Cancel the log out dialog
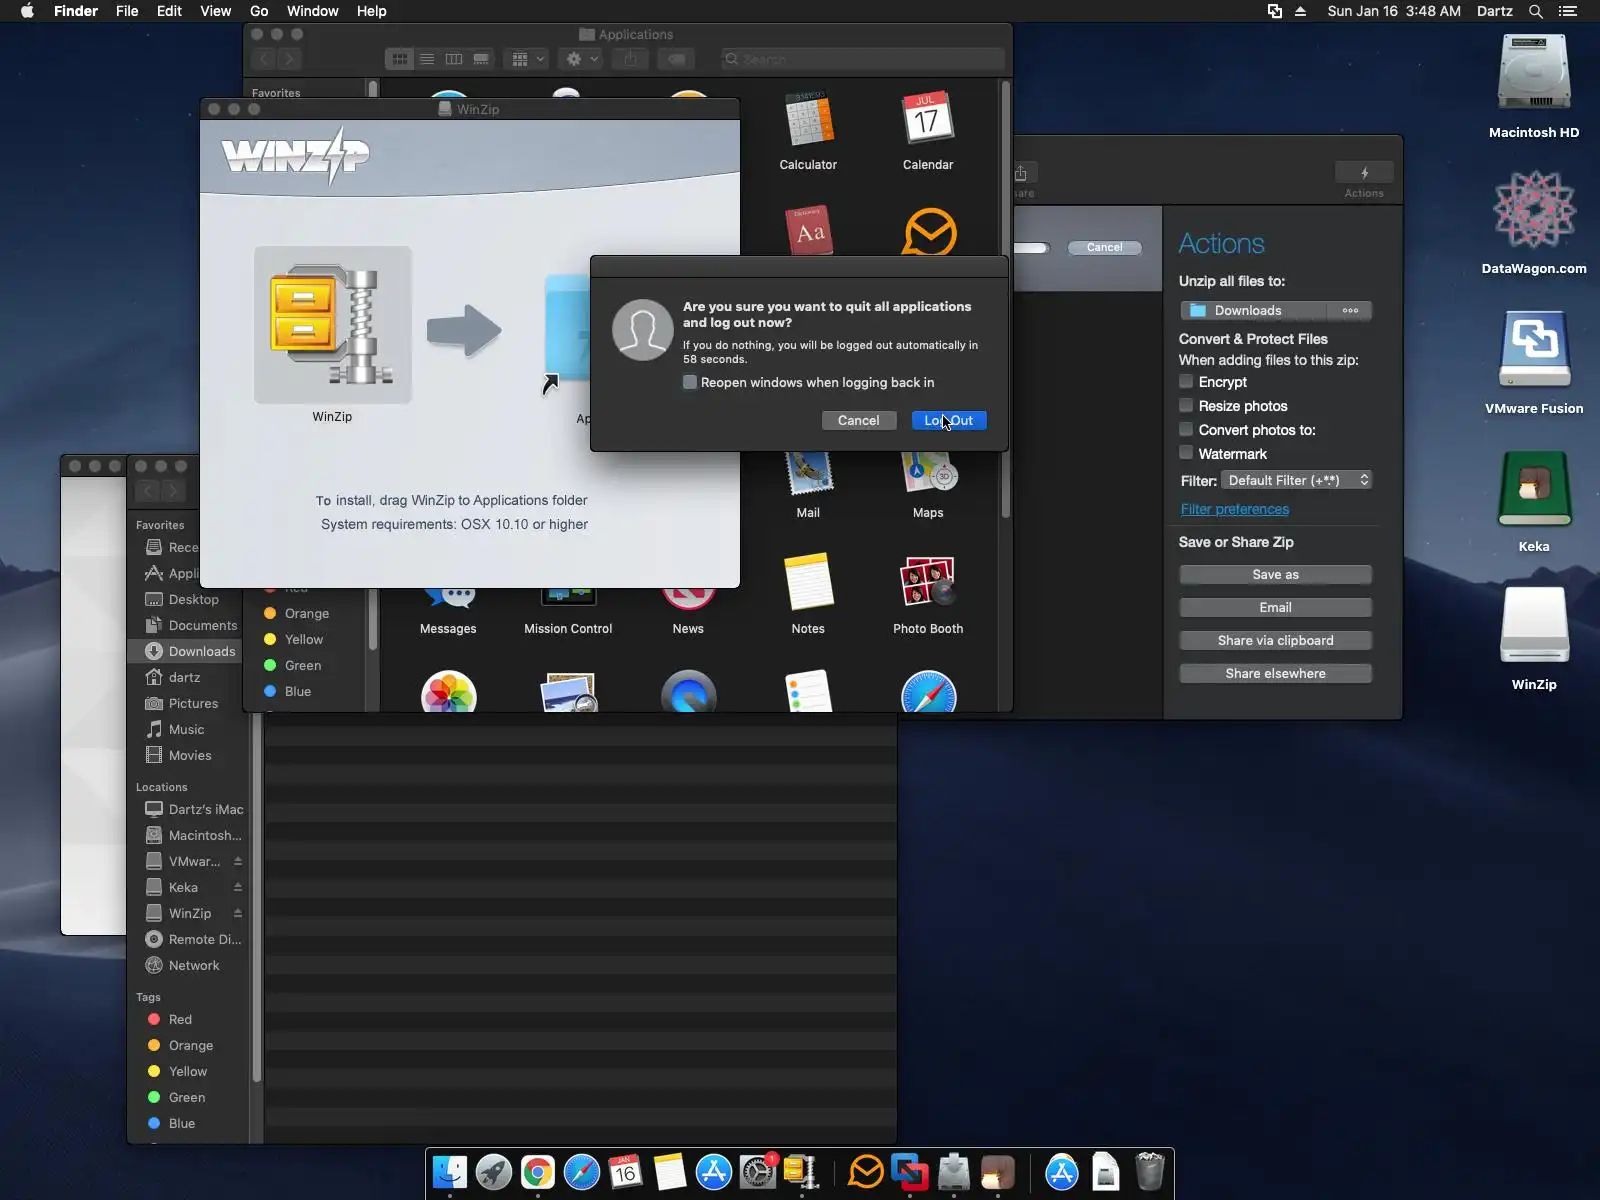The width and height of the screenshot is (1600, 1200). tap(858, 420)
